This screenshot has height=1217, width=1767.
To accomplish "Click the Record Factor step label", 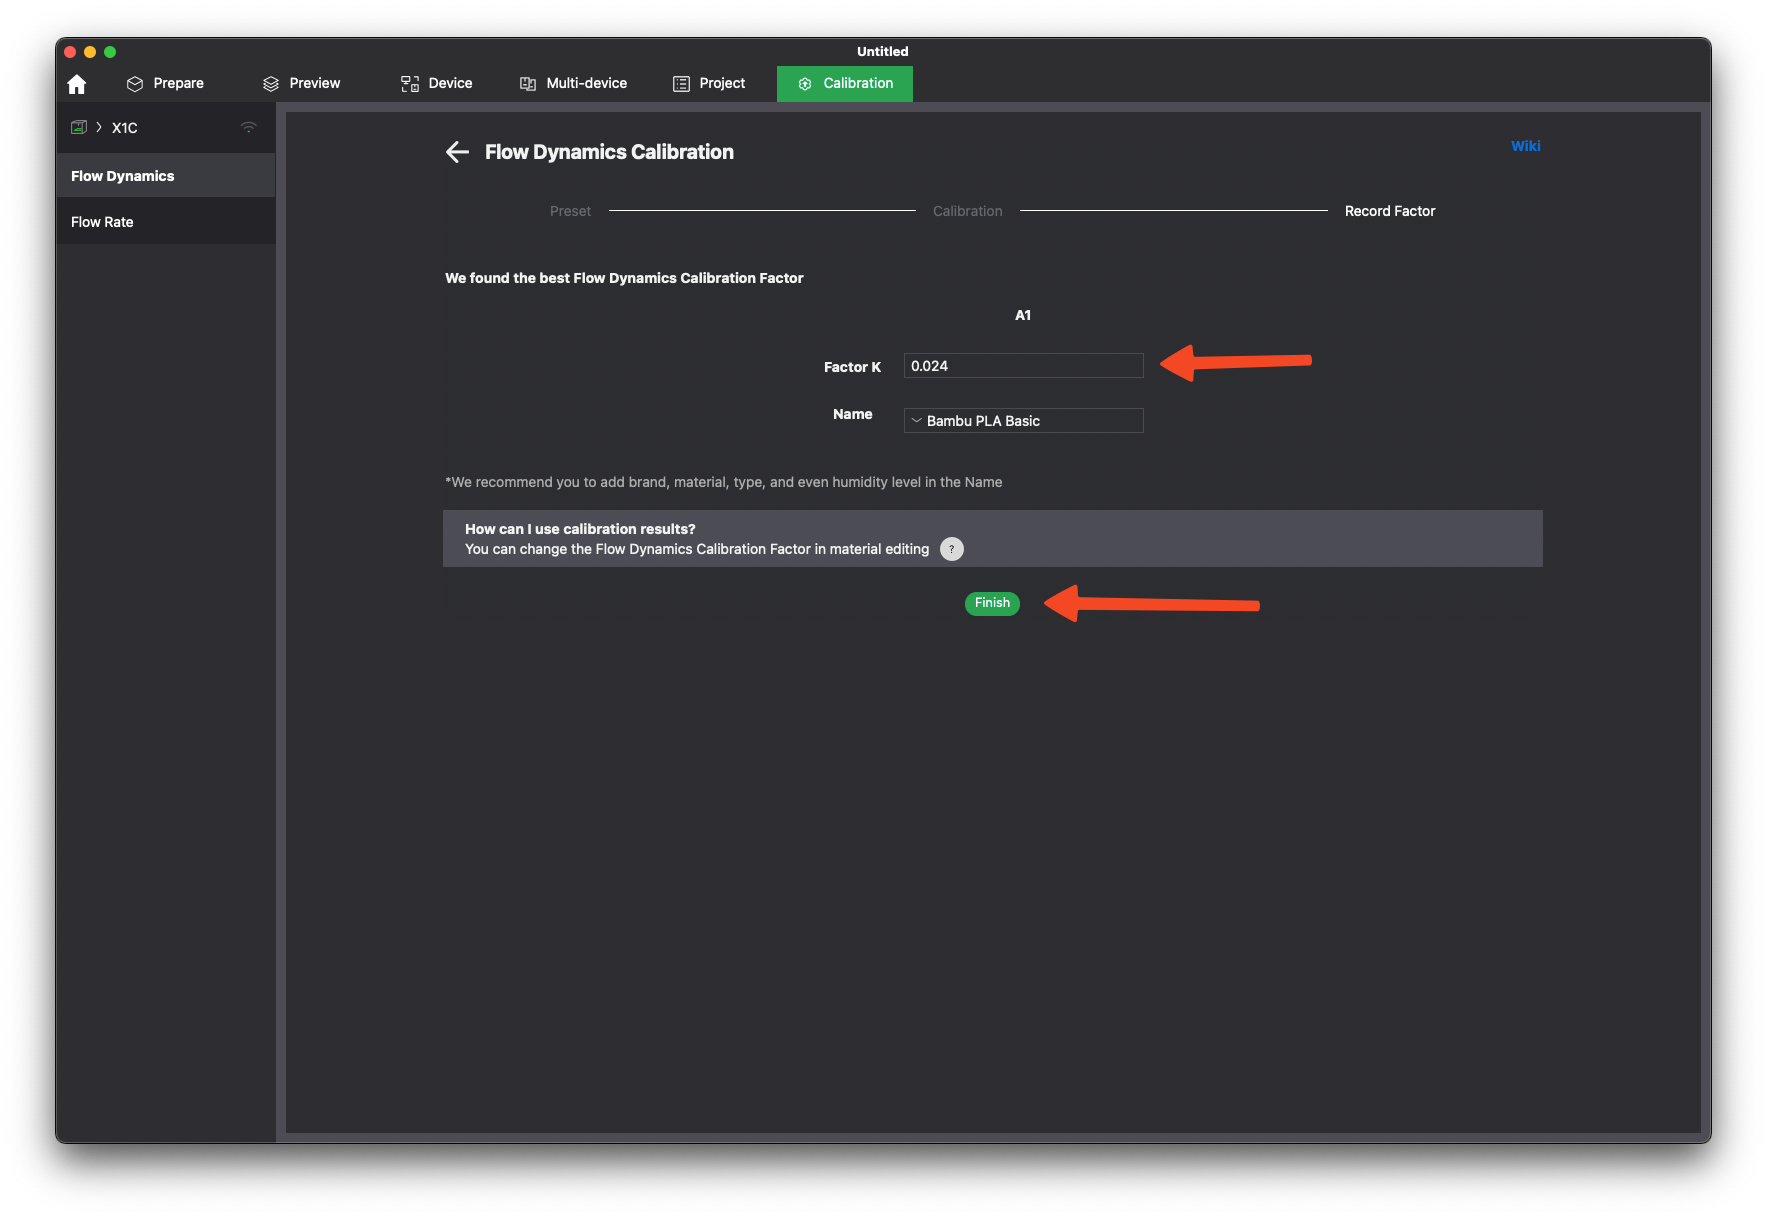I will click(1389, 211).
